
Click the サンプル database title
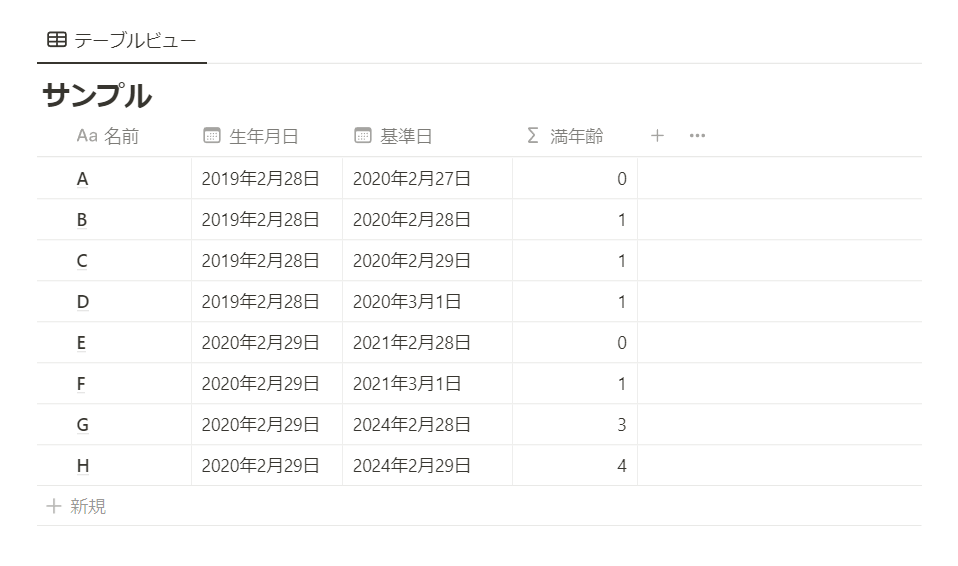[97, 97]
